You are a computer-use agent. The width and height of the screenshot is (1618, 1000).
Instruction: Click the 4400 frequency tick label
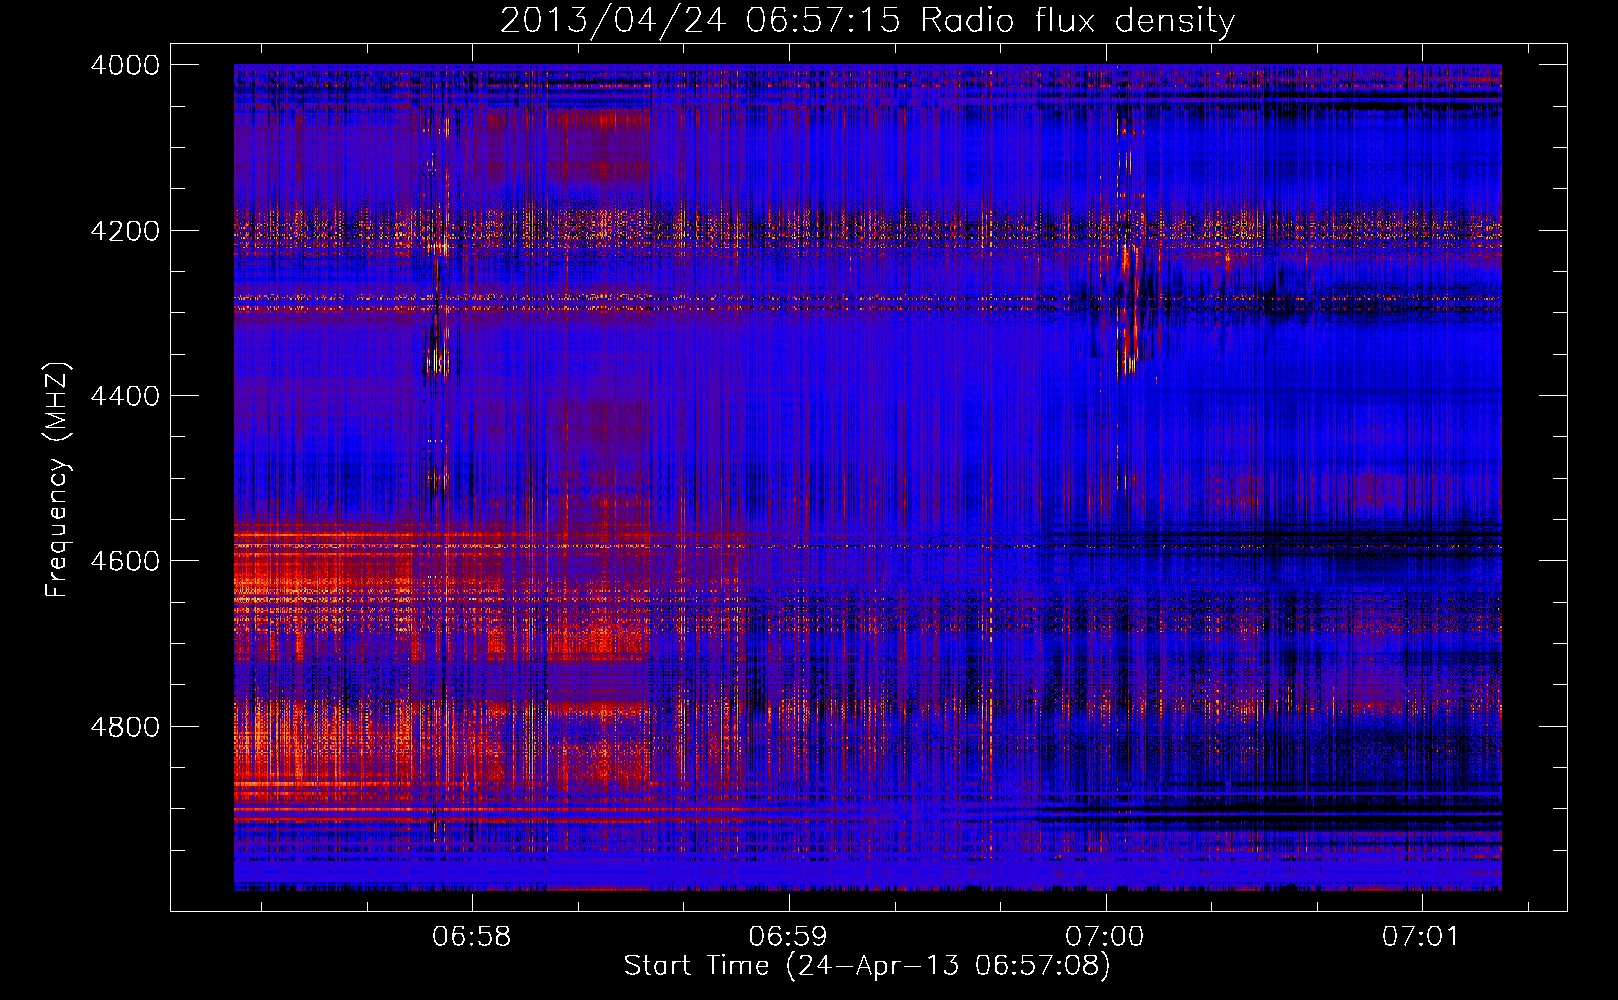point(125,396)
